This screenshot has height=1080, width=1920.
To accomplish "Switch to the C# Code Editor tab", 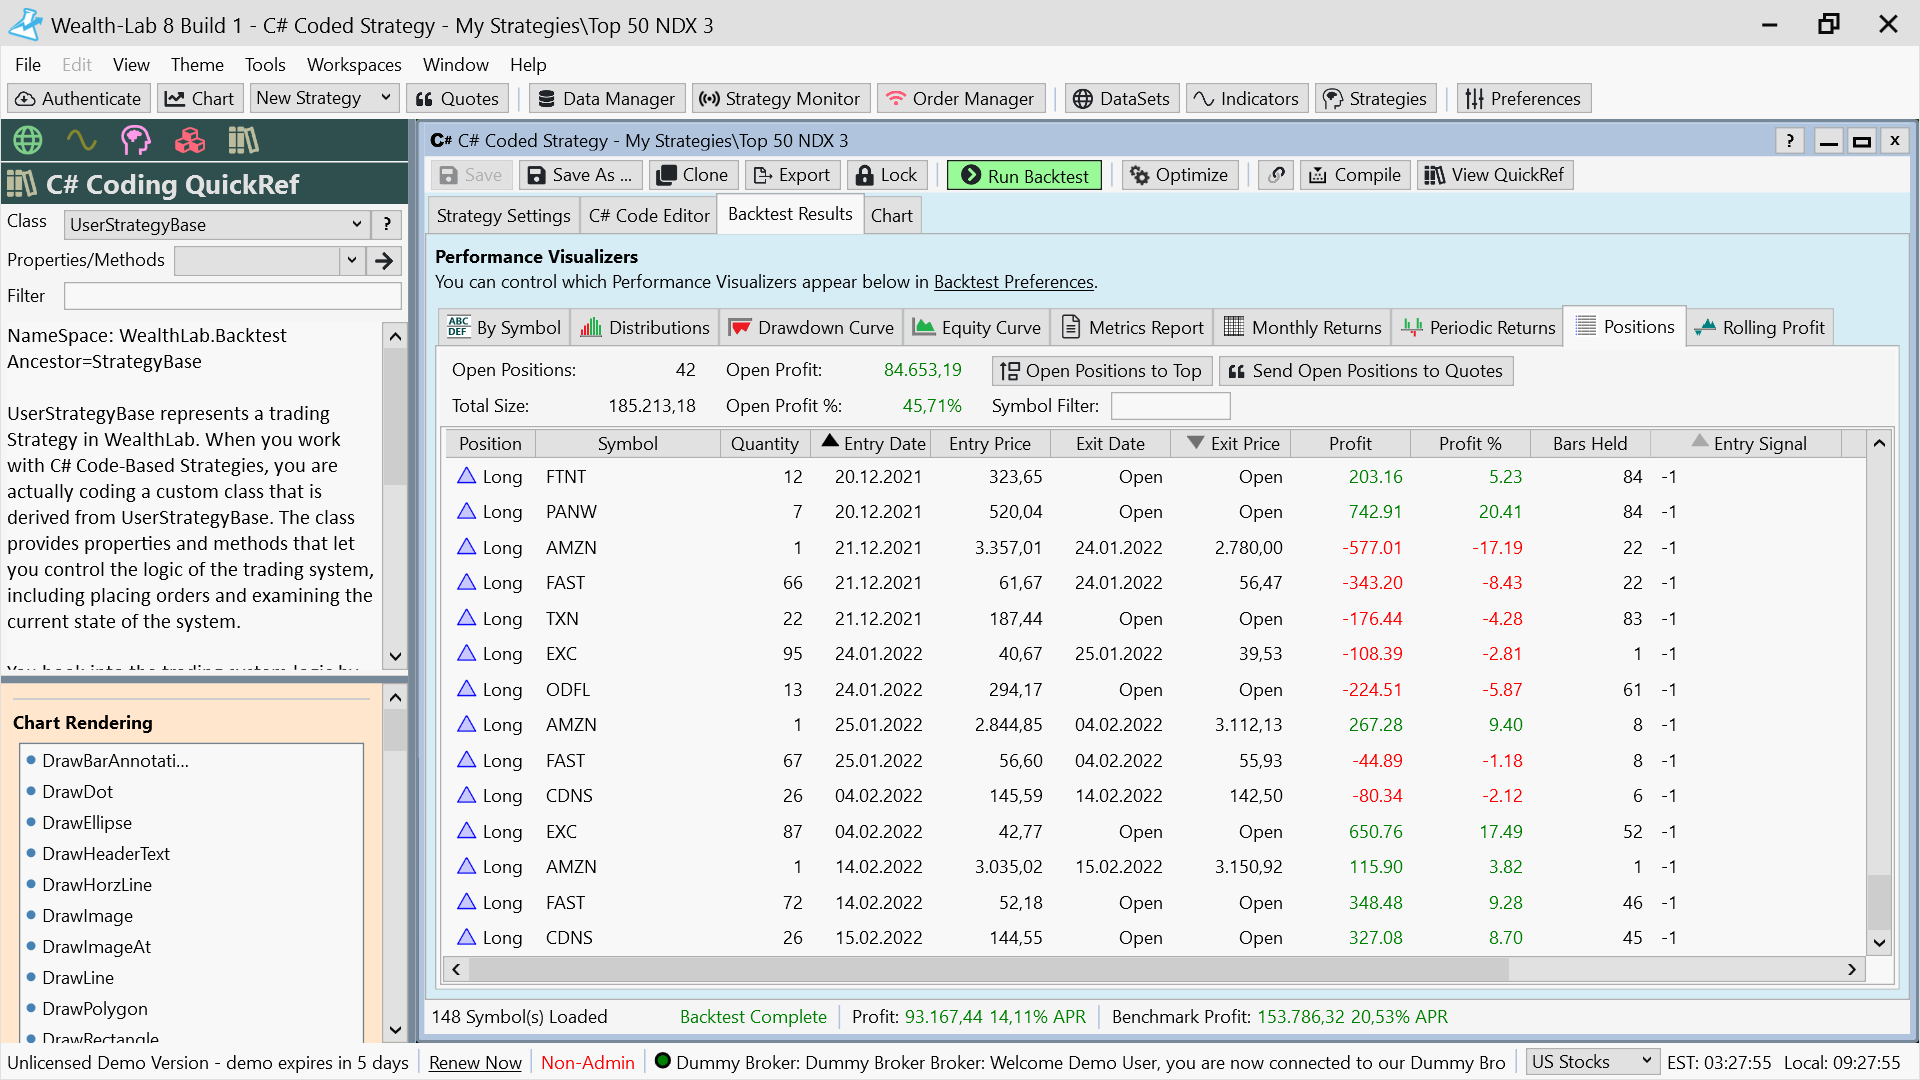I will [x=649, y=215].
